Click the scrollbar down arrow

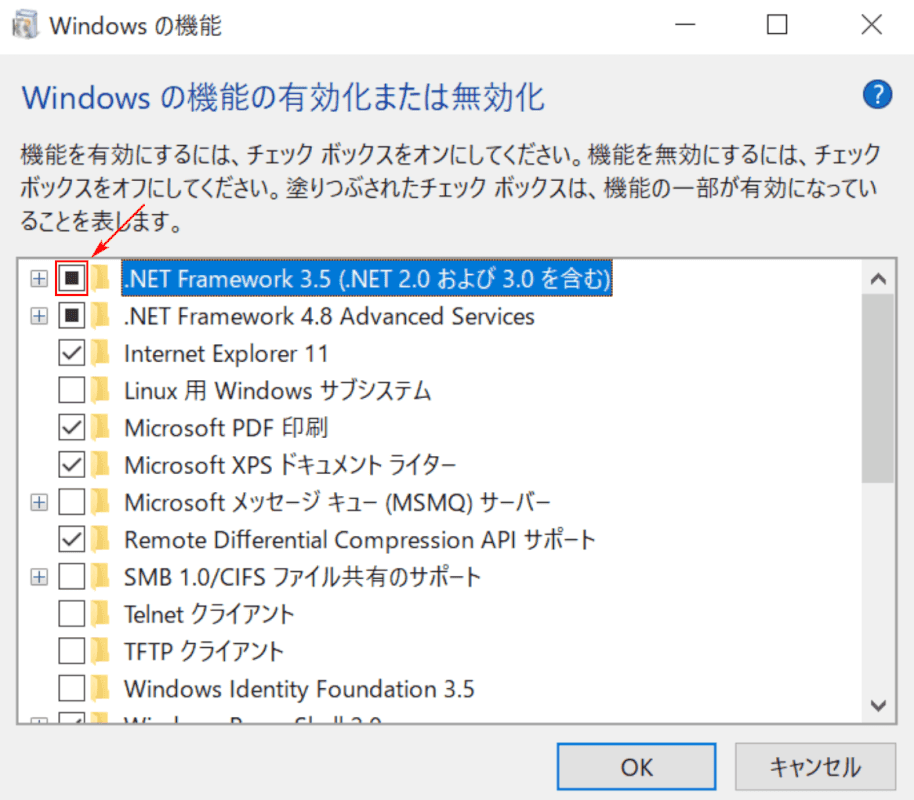[x=878, y=706]
